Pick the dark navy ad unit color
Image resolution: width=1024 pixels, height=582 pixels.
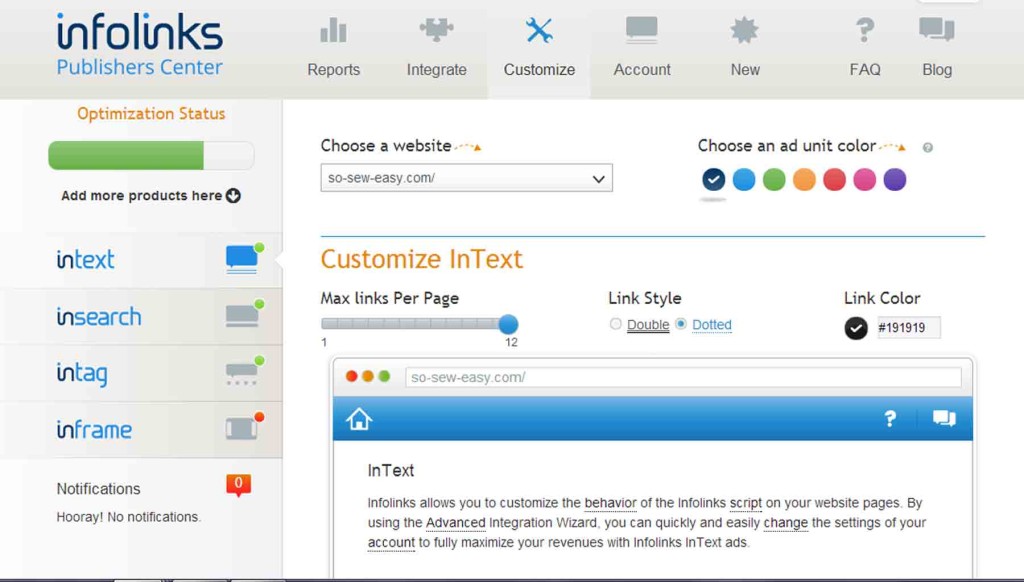tap(713, 179)
